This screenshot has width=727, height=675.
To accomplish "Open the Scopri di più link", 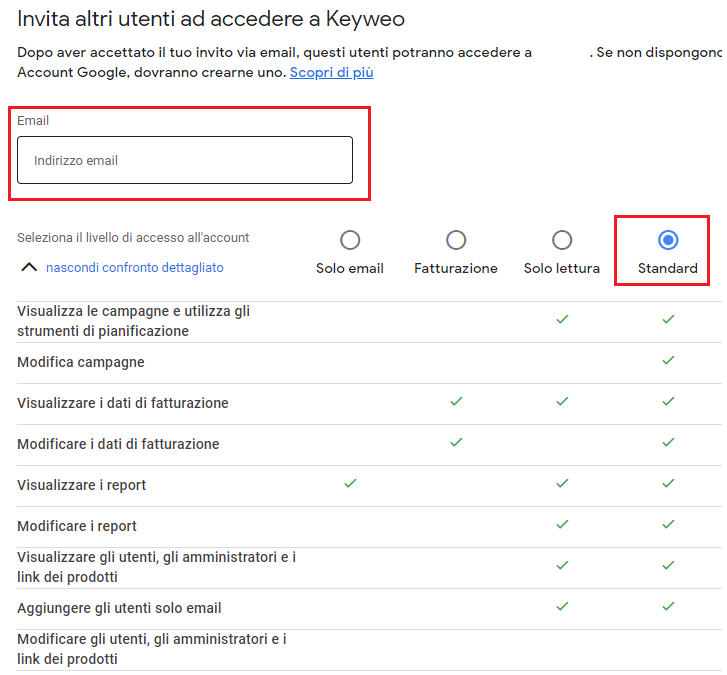I will [332, 72].
